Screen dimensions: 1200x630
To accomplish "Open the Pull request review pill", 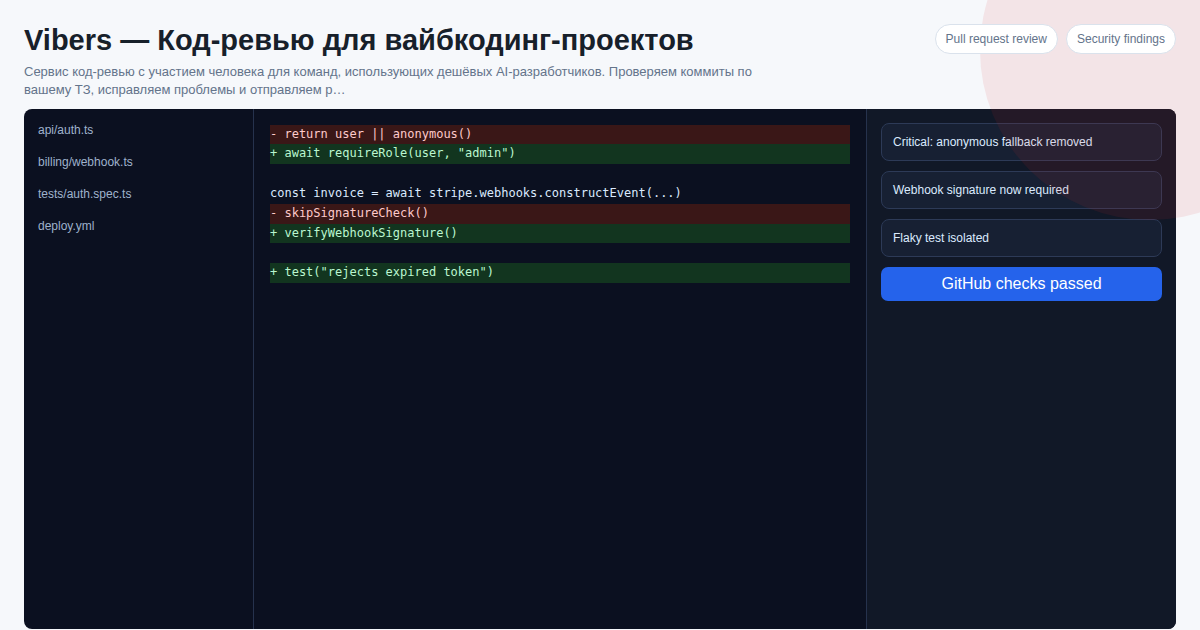I will 996,39.
